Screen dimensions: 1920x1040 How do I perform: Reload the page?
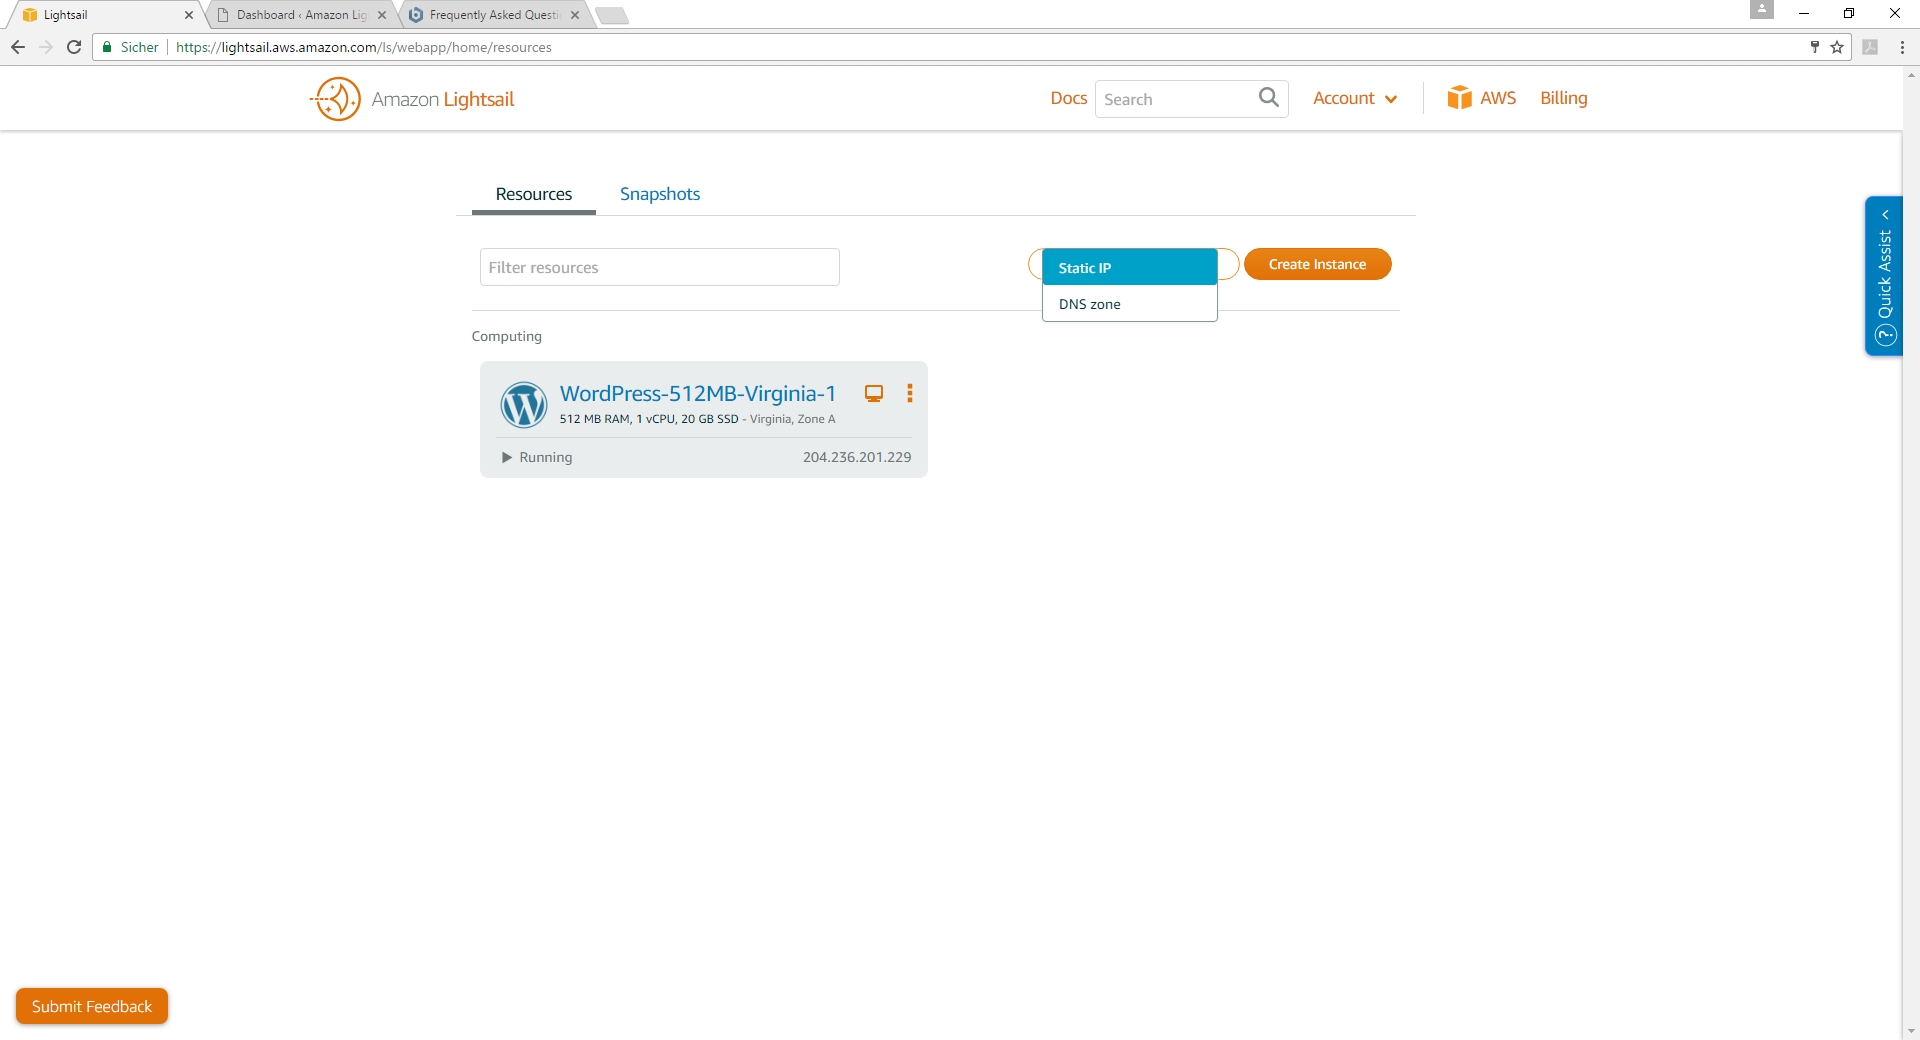point(74,47)
